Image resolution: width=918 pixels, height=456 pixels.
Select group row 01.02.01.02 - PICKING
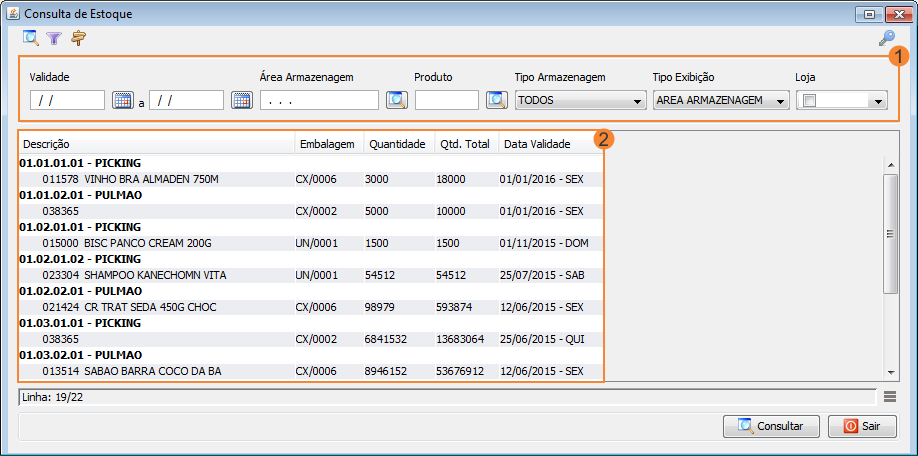311,259
